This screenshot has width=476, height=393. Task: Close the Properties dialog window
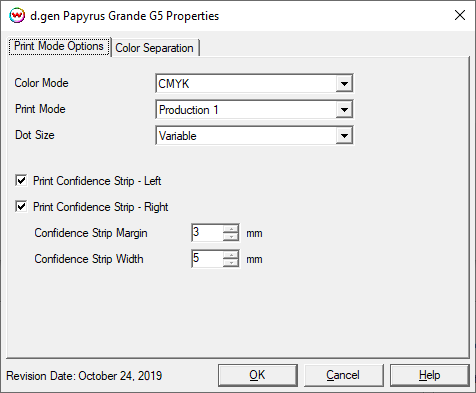(x=460, y=15)
